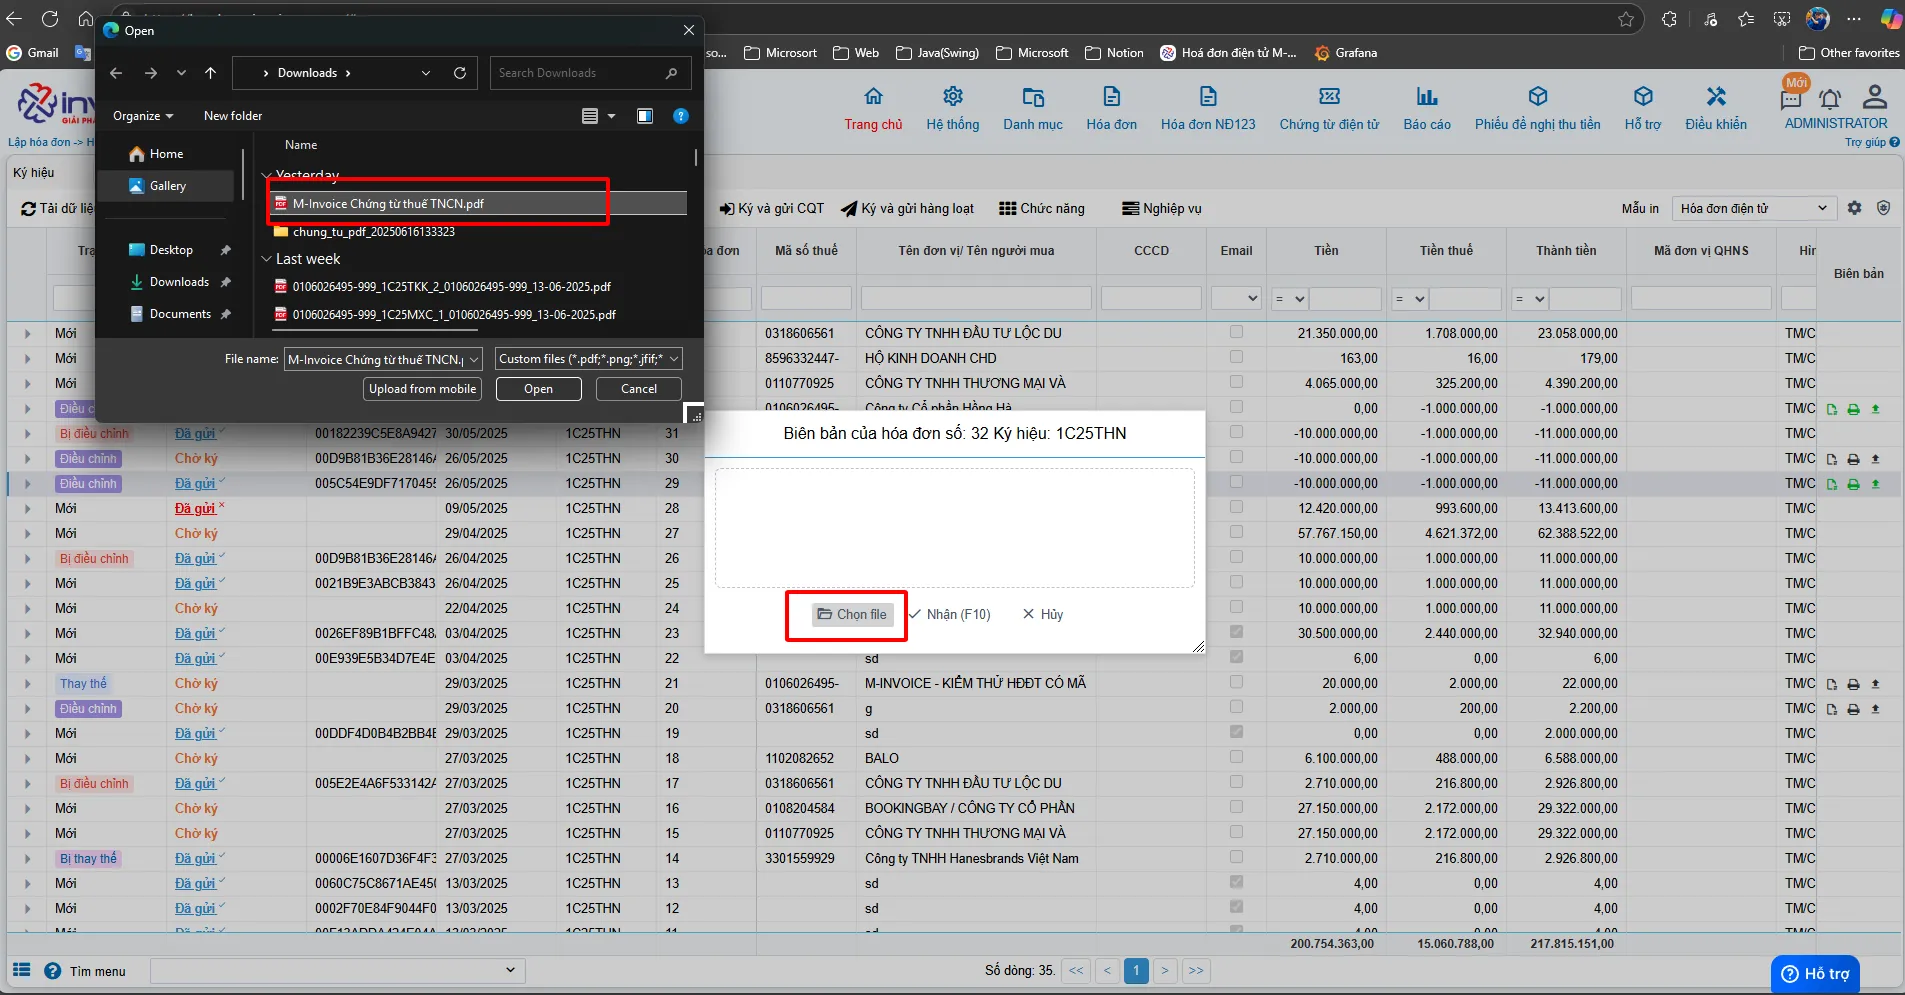Open the Điều khiển tools icon
The width and height of the screenshot is (1905, 995).
(x=1716, y=97)
